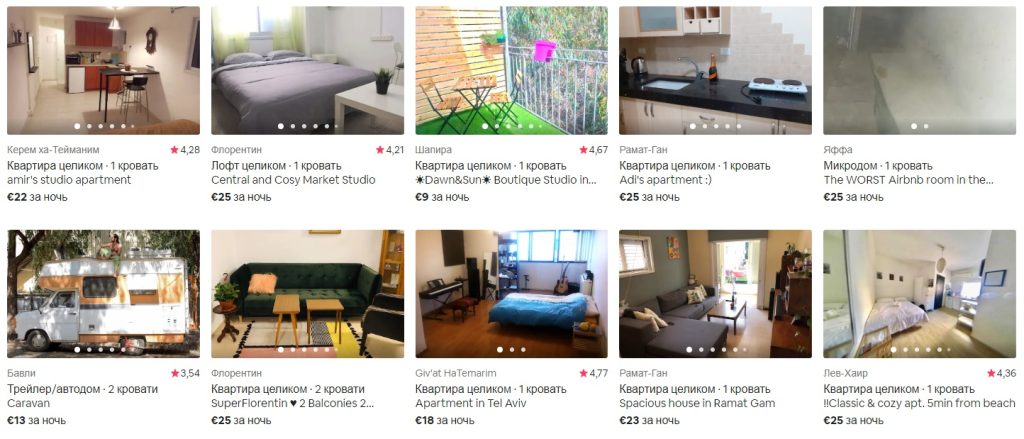Click the star rating 4,28 on amir's studio
Viewport: 1024px width, 439px height.
point(185,150)
